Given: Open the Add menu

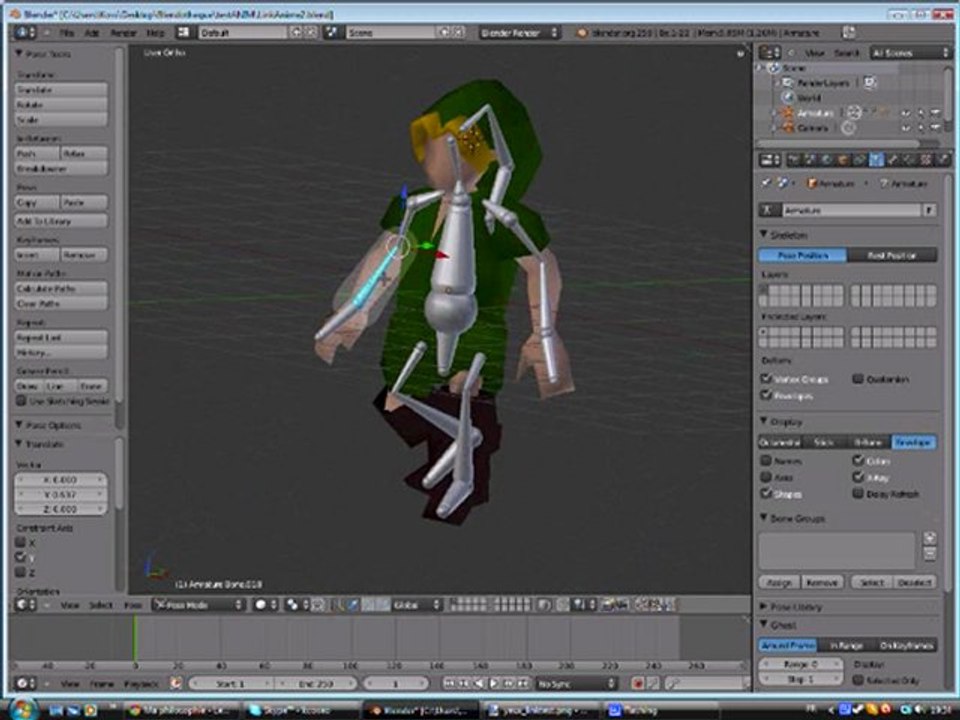Looking at the screenshot, I should click(x=92, y=32).
